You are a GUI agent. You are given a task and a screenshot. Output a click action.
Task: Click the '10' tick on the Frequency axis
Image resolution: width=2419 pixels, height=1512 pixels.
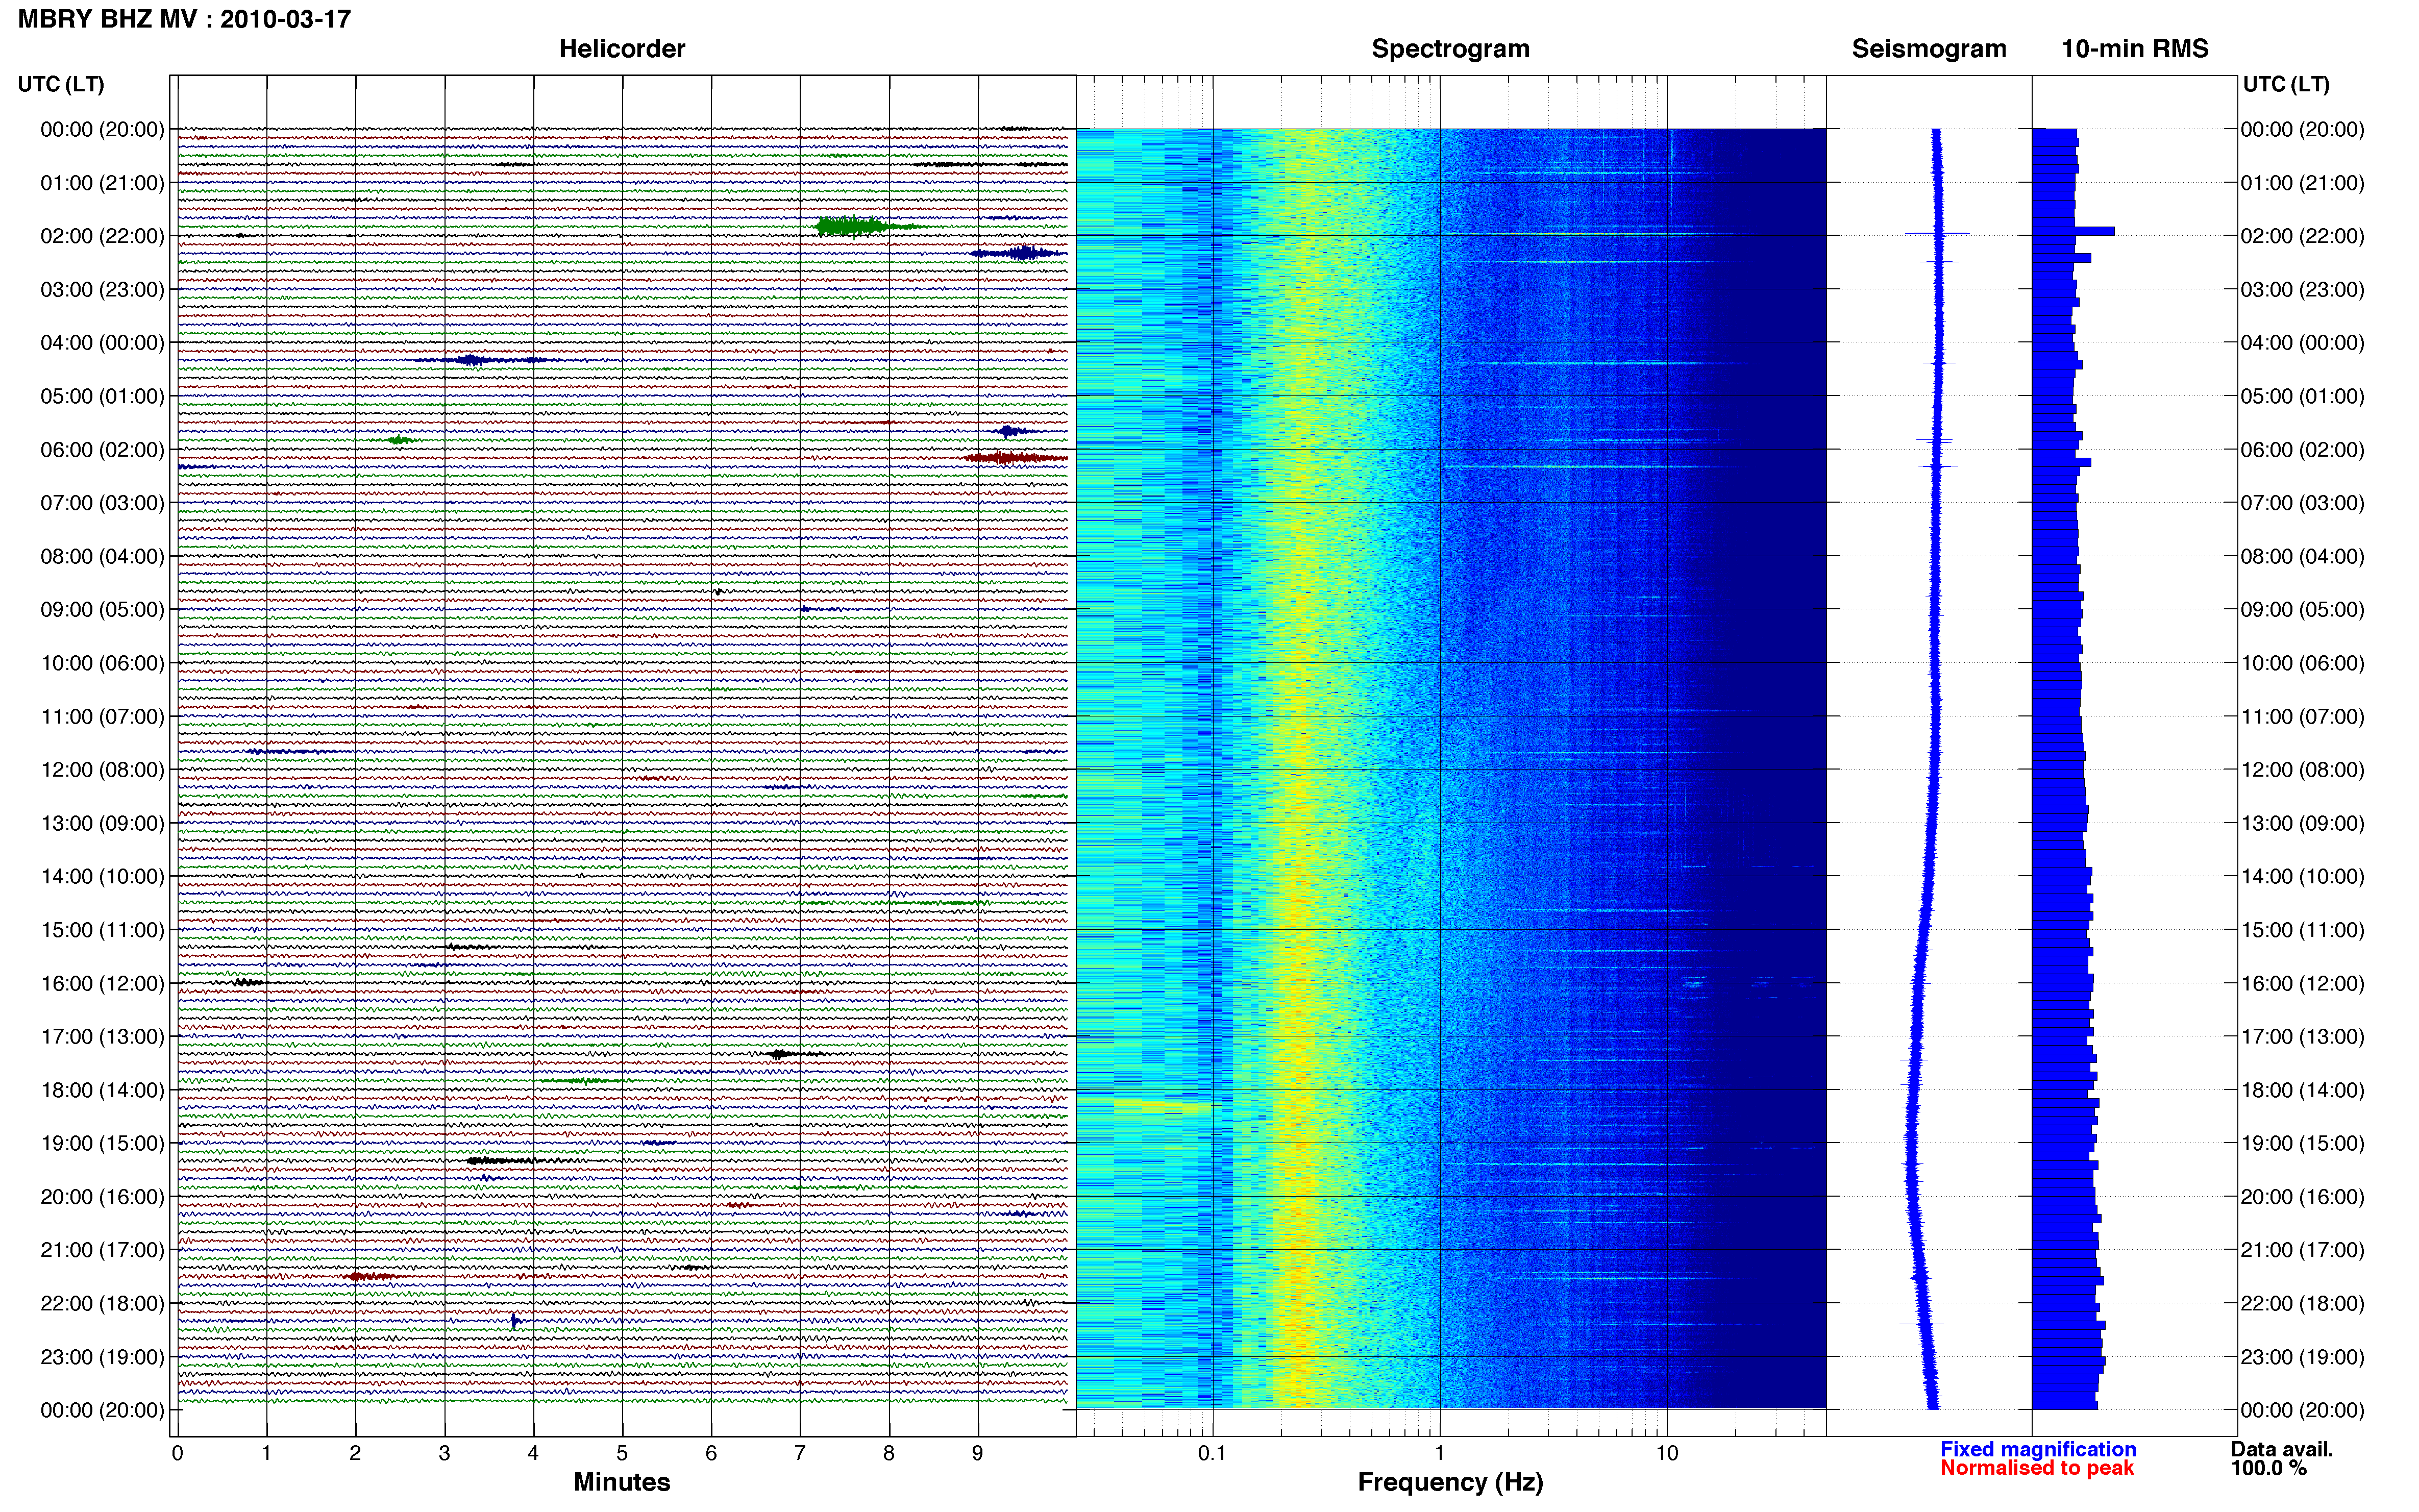pos(1666,1453)
